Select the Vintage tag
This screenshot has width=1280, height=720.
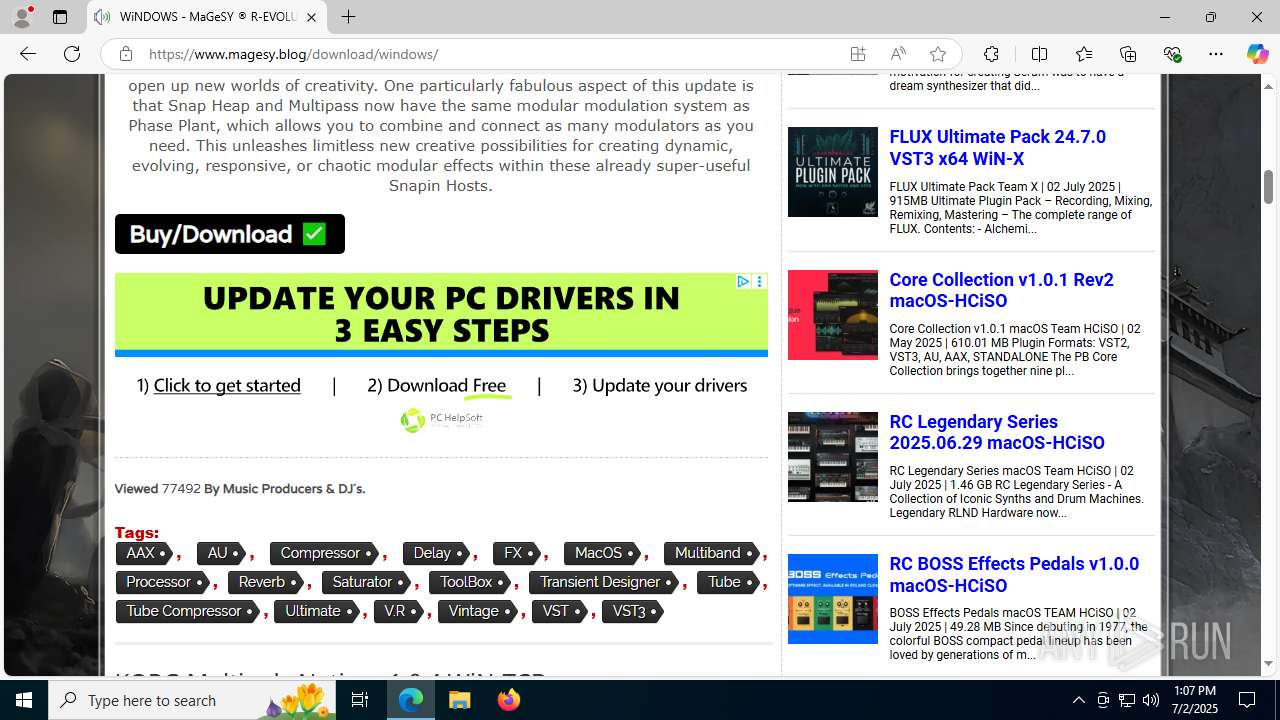(479, 611)
